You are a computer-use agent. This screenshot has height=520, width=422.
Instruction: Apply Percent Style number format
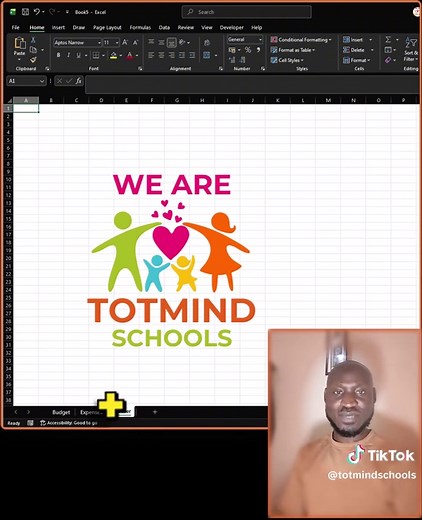pos(248,50)
